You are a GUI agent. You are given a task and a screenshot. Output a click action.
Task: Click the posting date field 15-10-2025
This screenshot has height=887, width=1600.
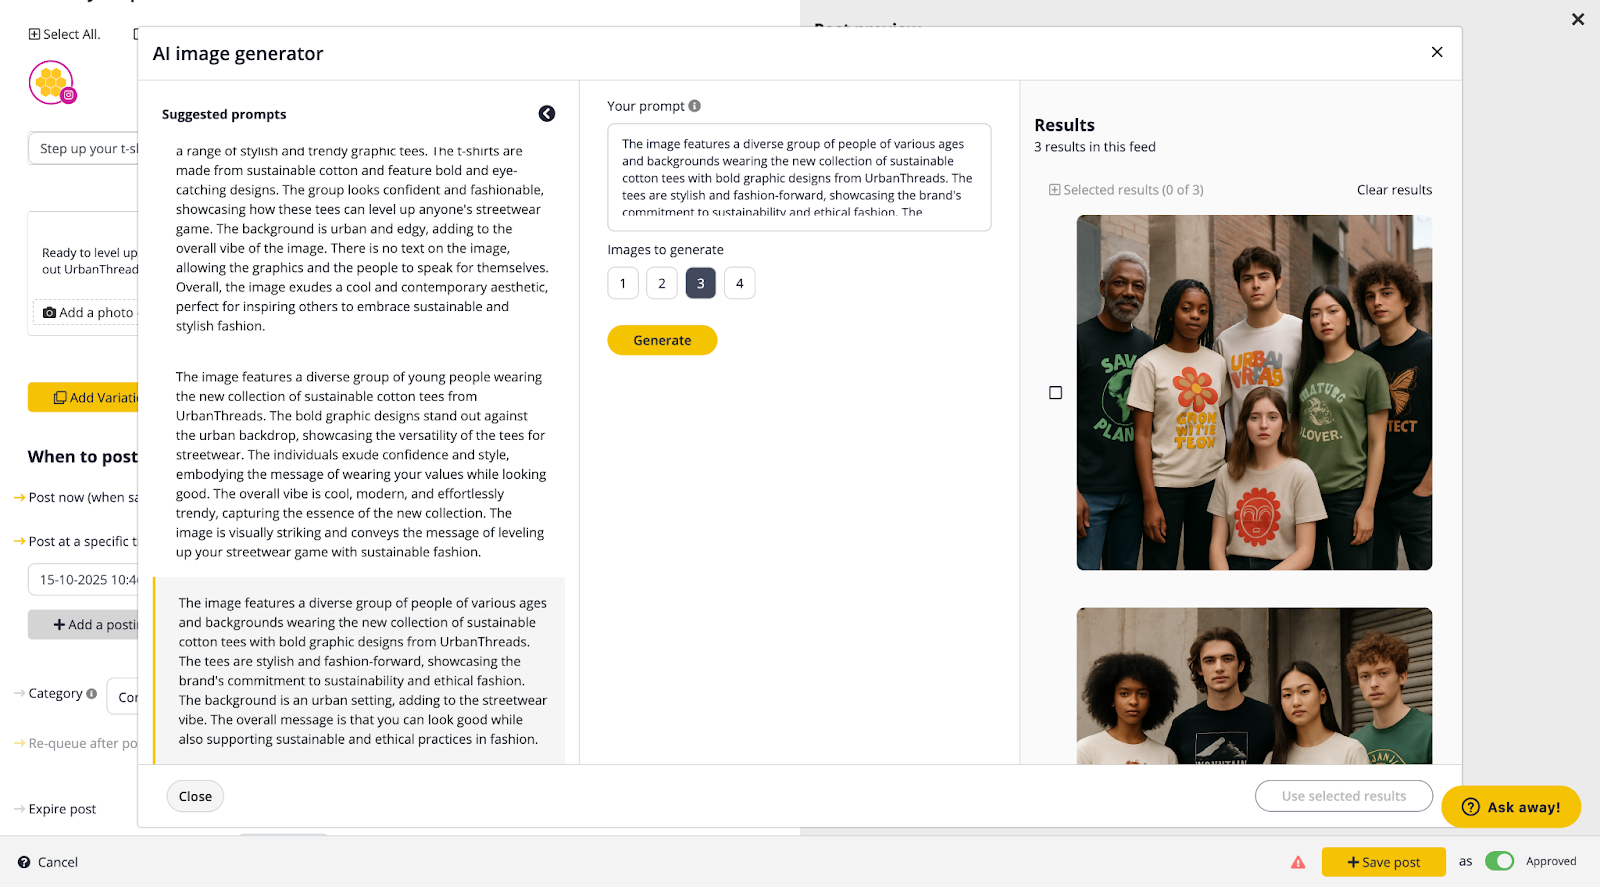click(x=83, y=579)
